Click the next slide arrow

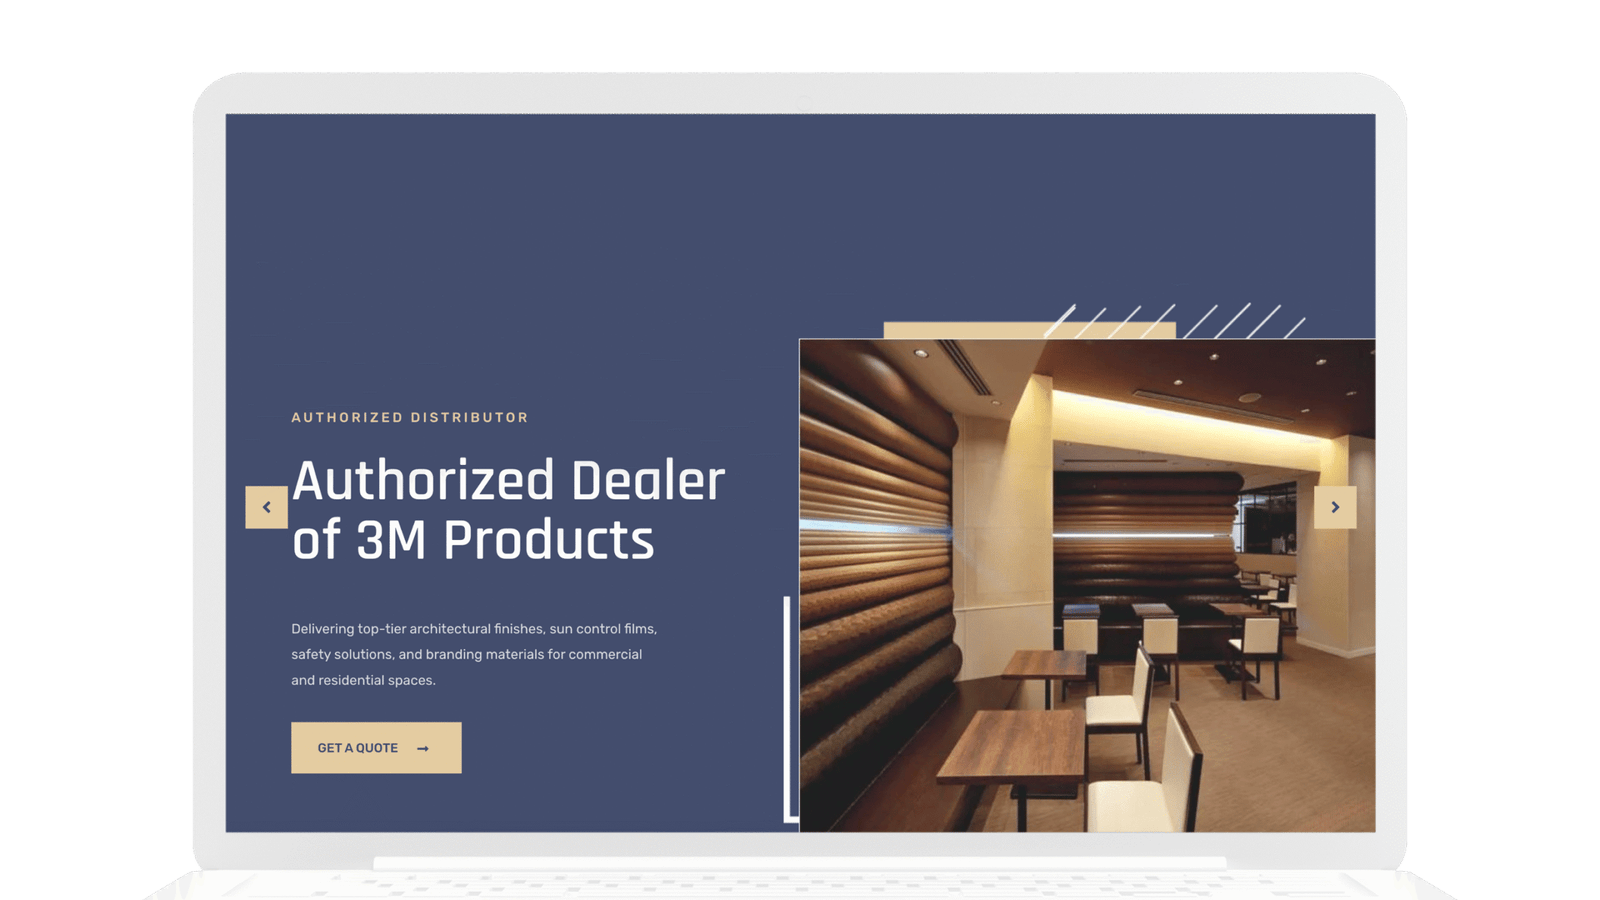[1335, 507]
